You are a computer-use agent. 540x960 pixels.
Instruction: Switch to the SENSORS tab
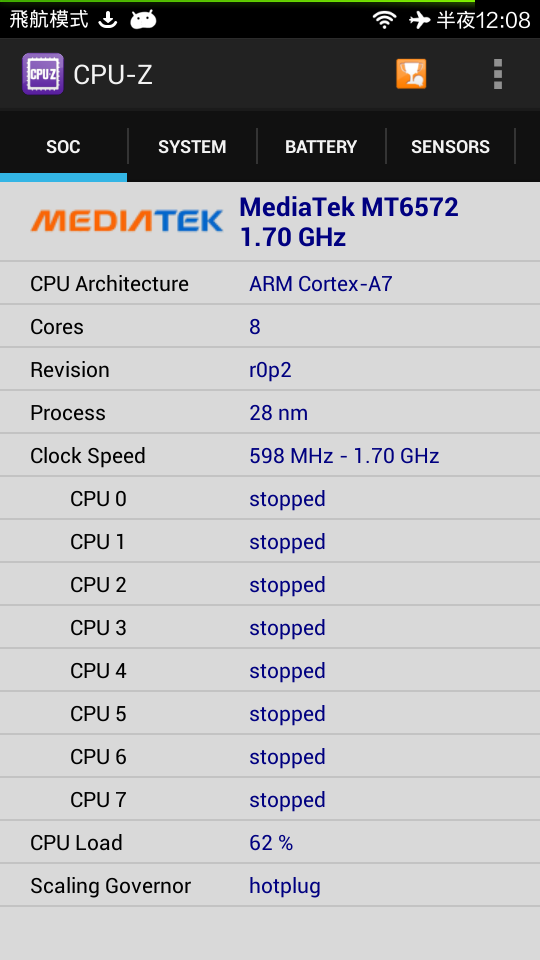(450, 147)
